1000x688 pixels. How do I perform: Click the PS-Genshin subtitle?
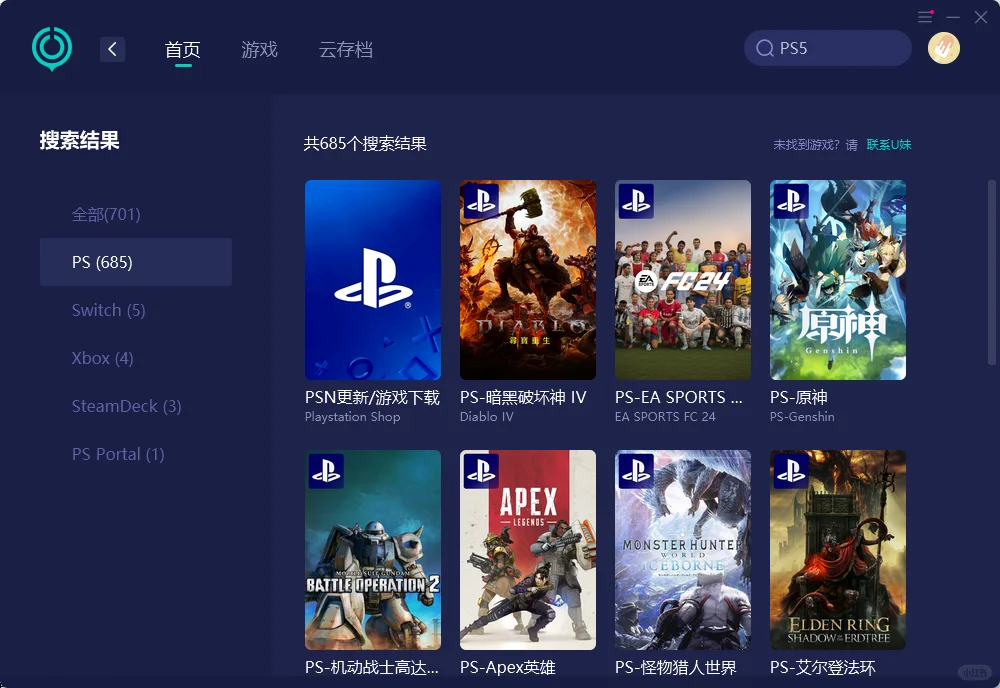point(802,416)
